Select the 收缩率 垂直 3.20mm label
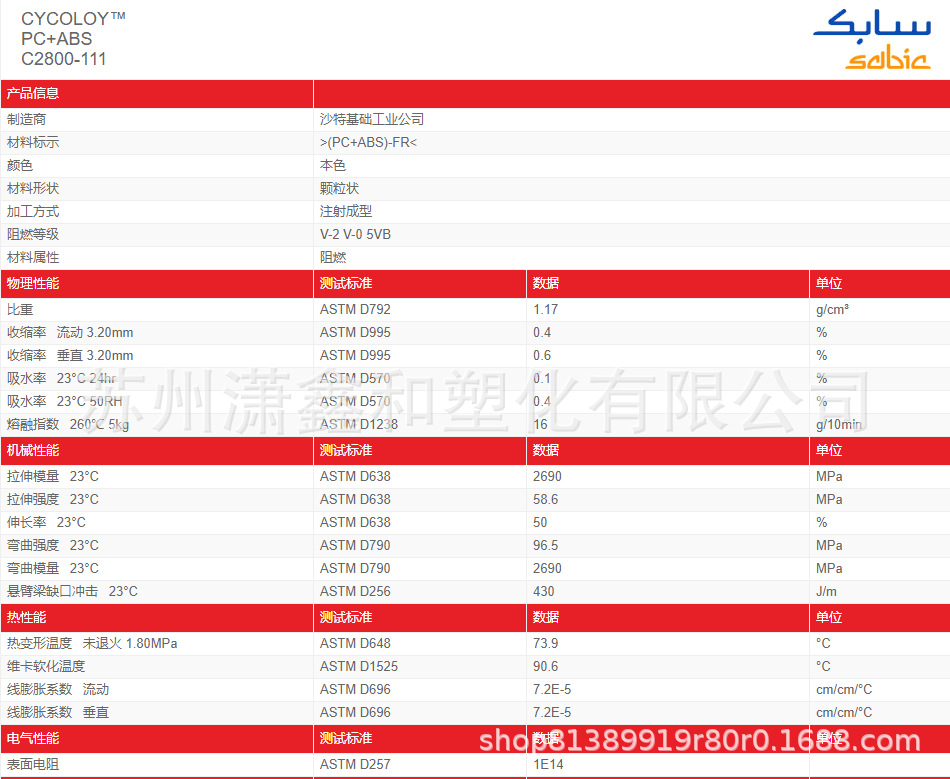This screenshot has width=950, height=779. pos(70,356)
